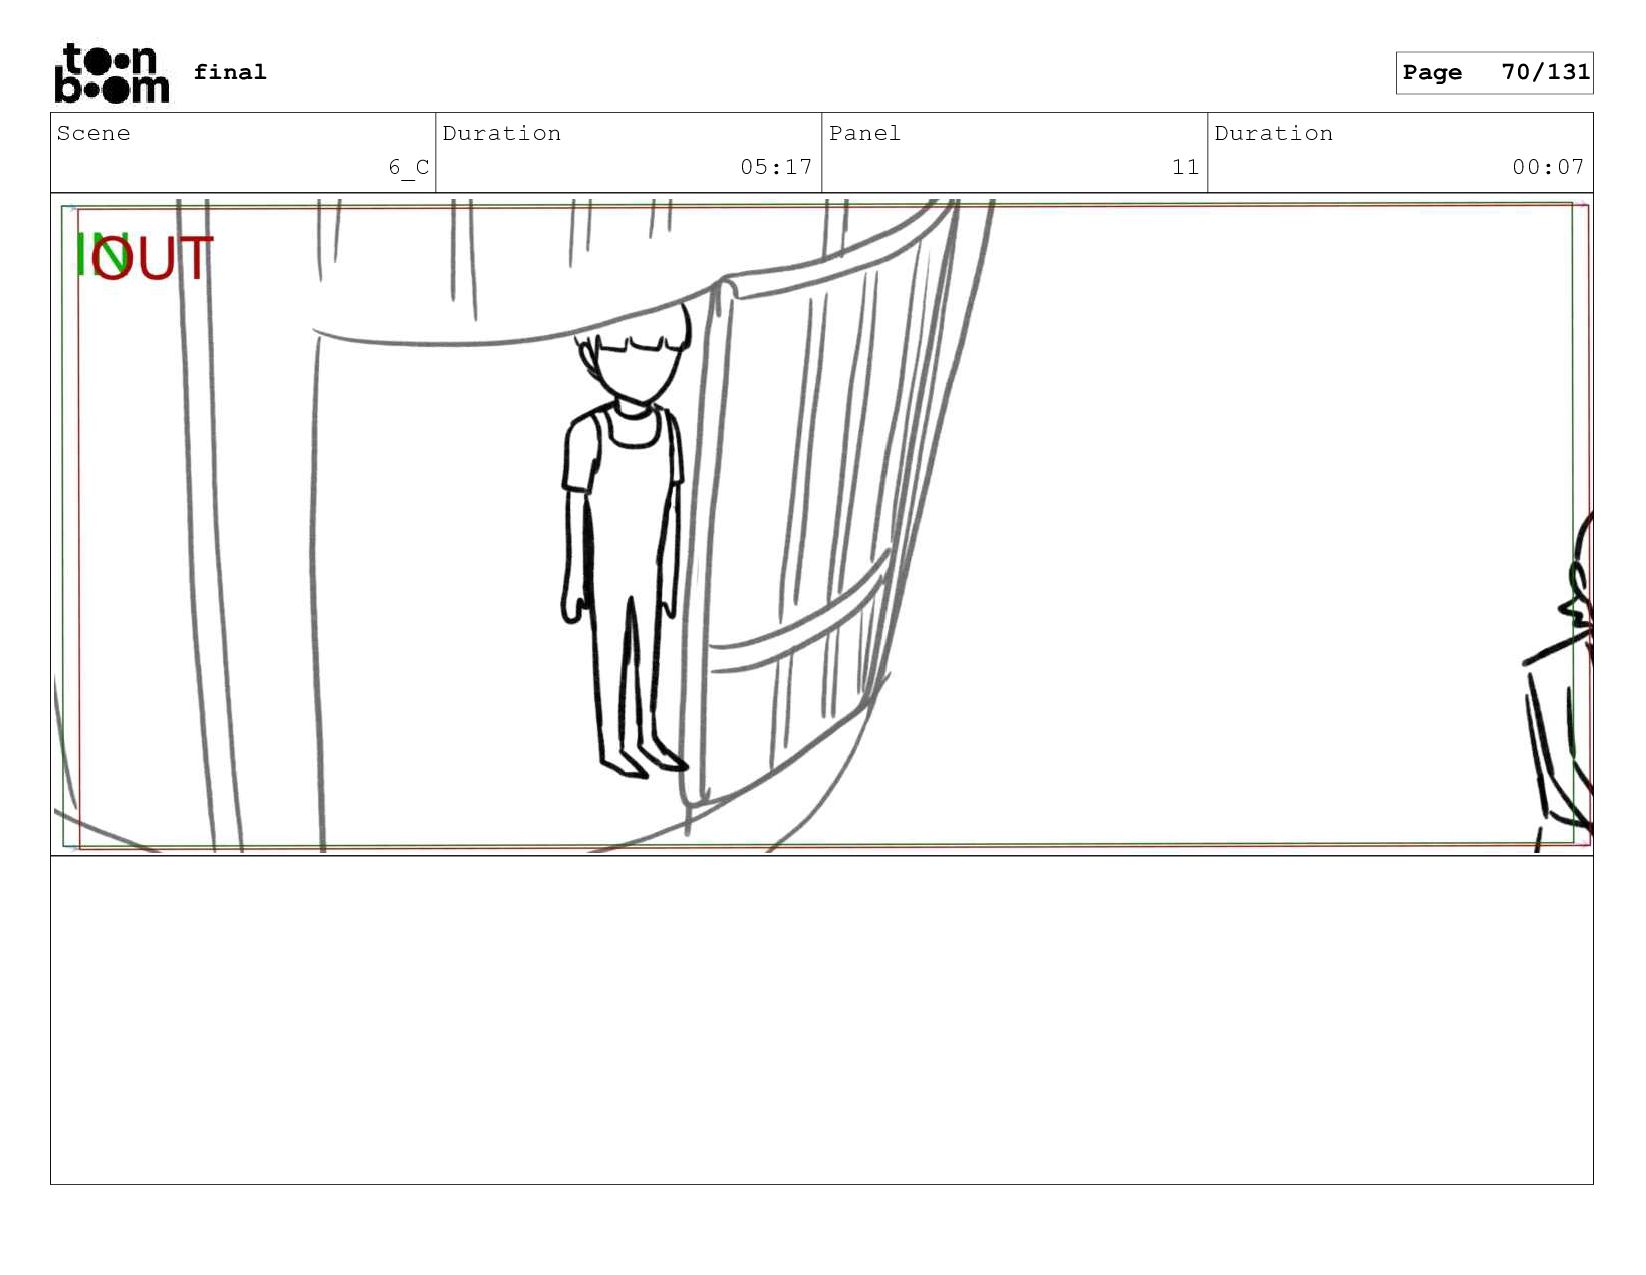Screen dimensions: 1646x1275
Task: Select the 'final' project title text
Action: coord(230,72)
